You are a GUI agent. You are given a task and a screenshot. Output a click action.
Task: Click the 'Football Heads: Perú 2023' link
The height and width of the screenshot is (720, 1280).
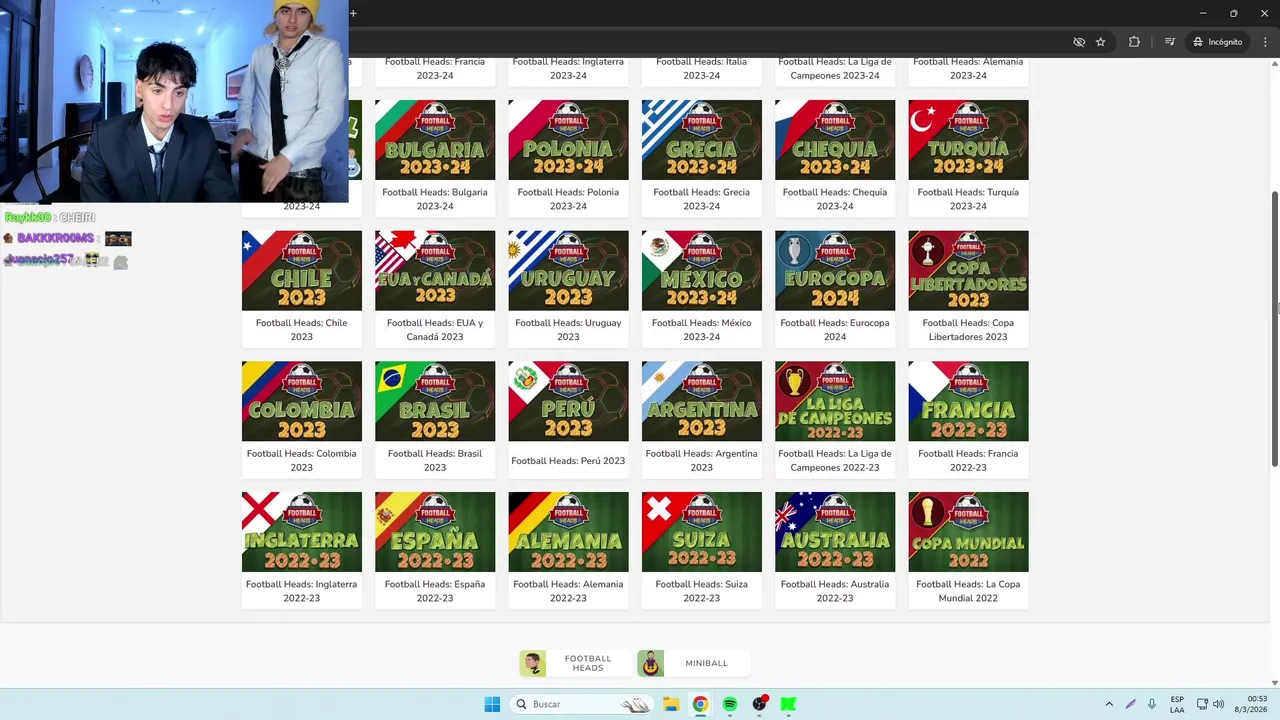(568, 461)
